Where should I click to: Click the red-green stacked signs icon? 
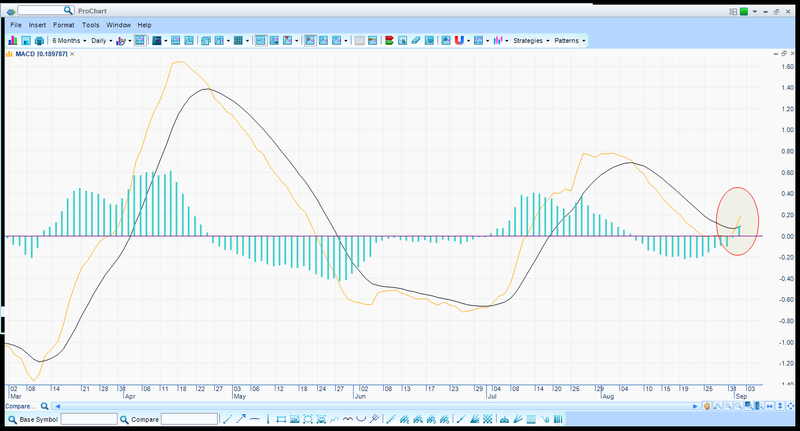click(389, 40)
